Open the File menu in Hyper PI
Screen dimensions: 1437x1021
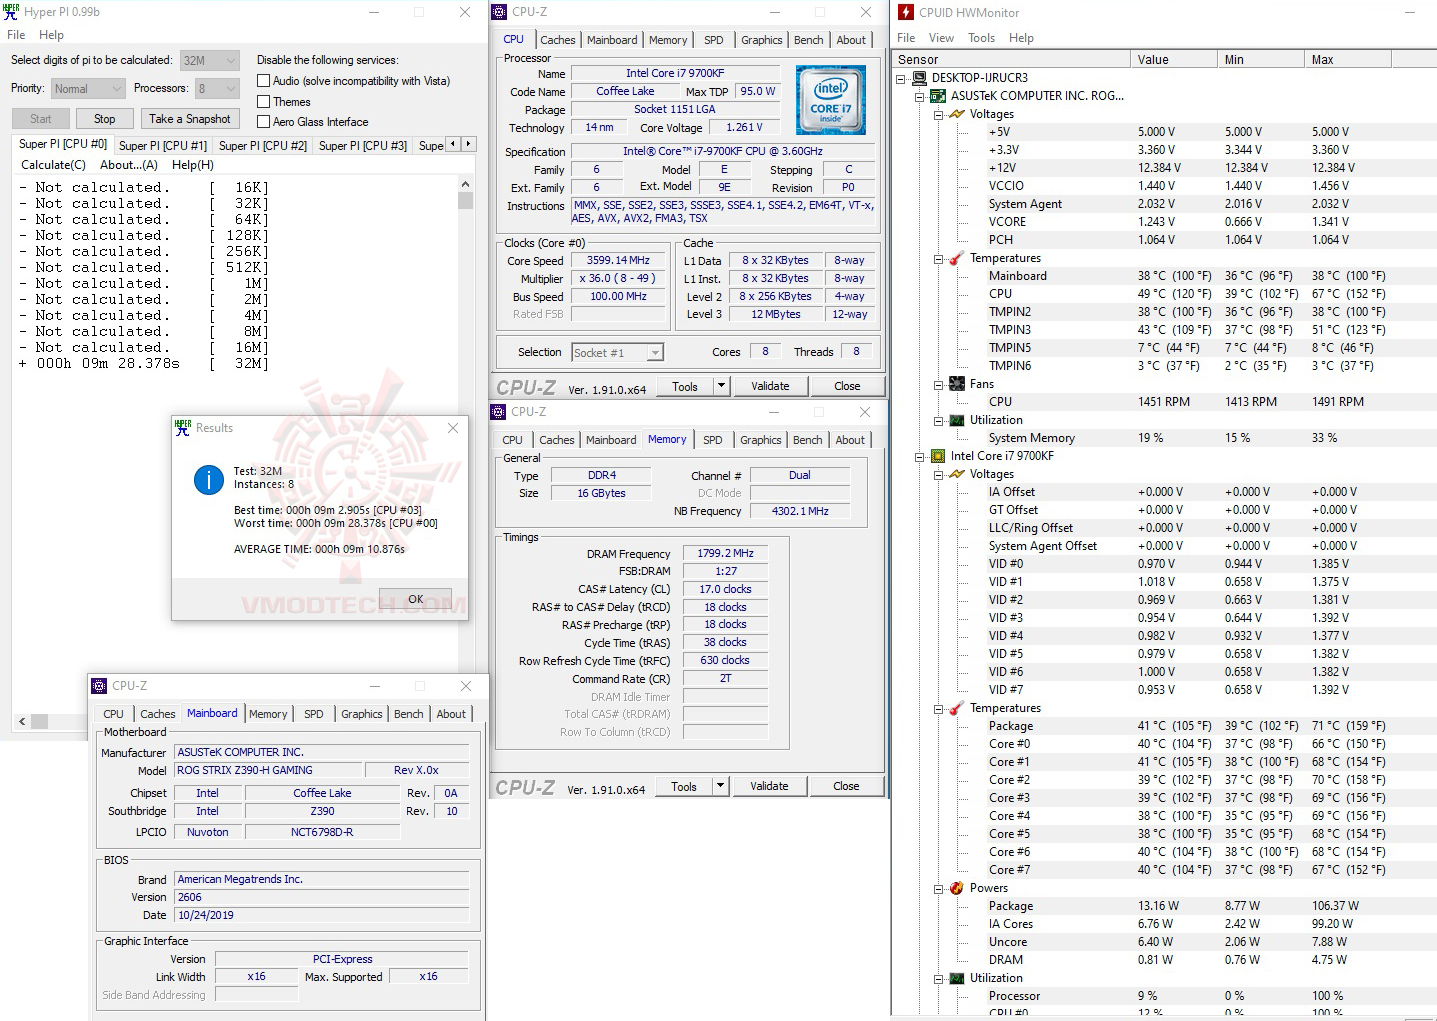[x=17, y=35]
